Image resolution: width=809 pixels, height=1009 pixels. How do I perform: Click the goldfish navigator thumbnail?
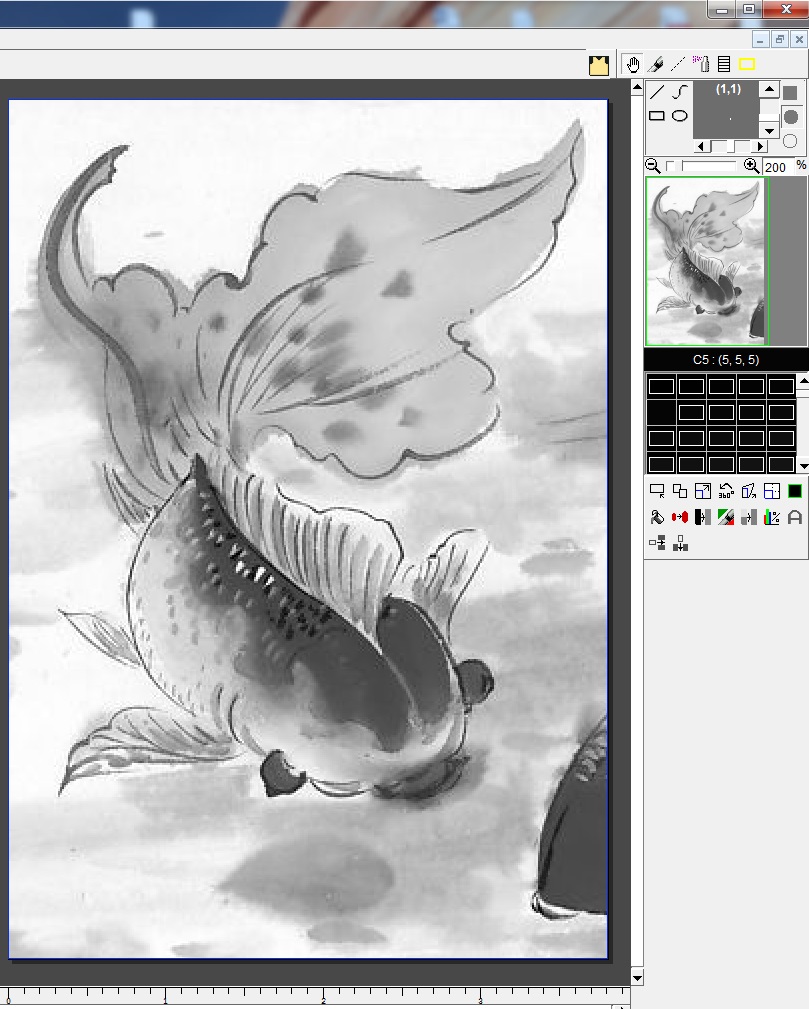tap(705, 262)
